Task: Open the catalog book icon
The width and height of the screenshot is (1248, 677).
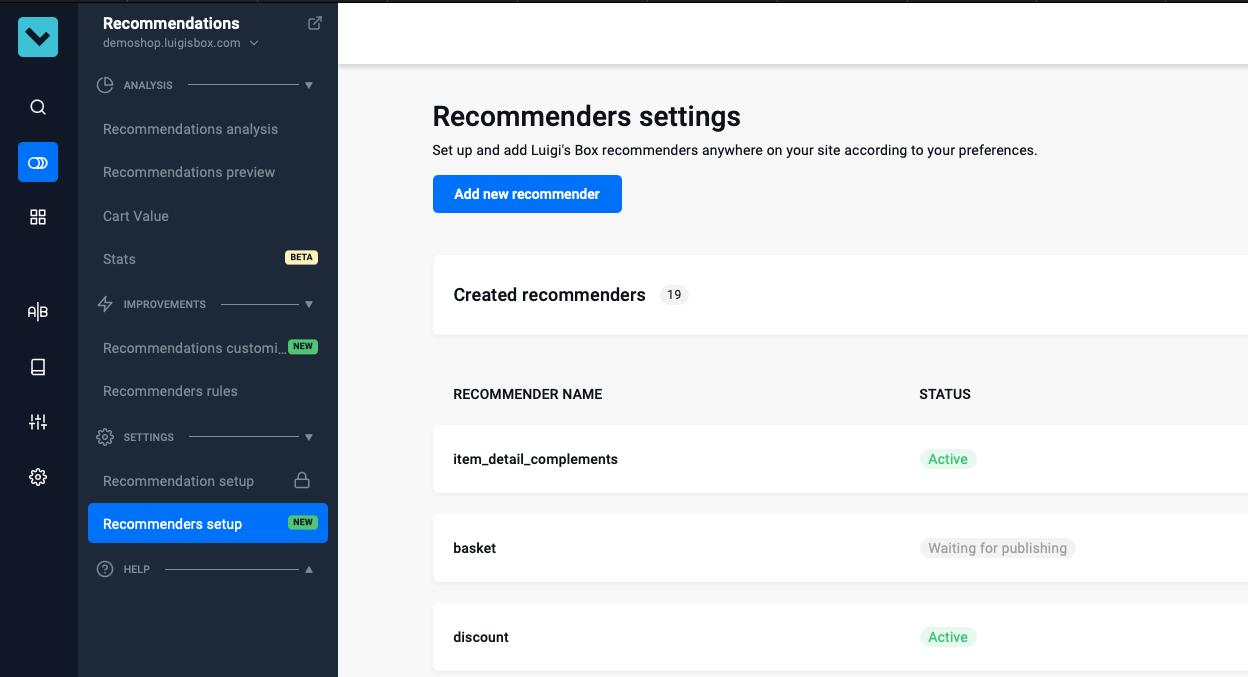Action: [x=37, y=366]
